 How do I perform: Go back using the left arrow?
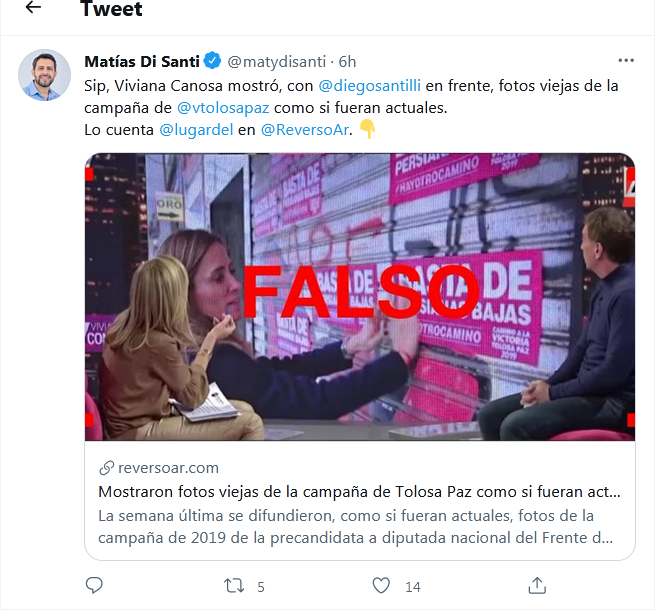[33, 7]
